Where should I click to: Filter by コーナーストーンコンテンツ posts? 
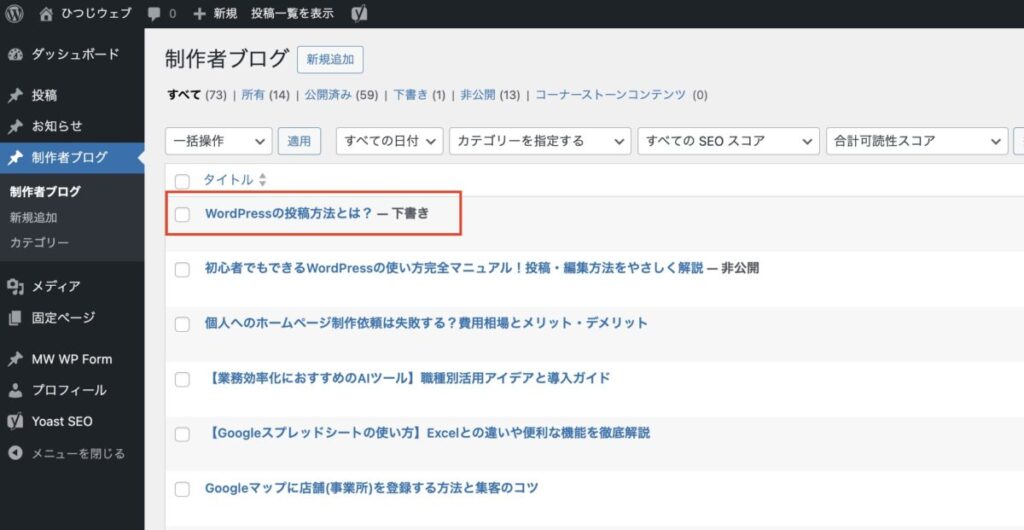click(x=611, y=95)
